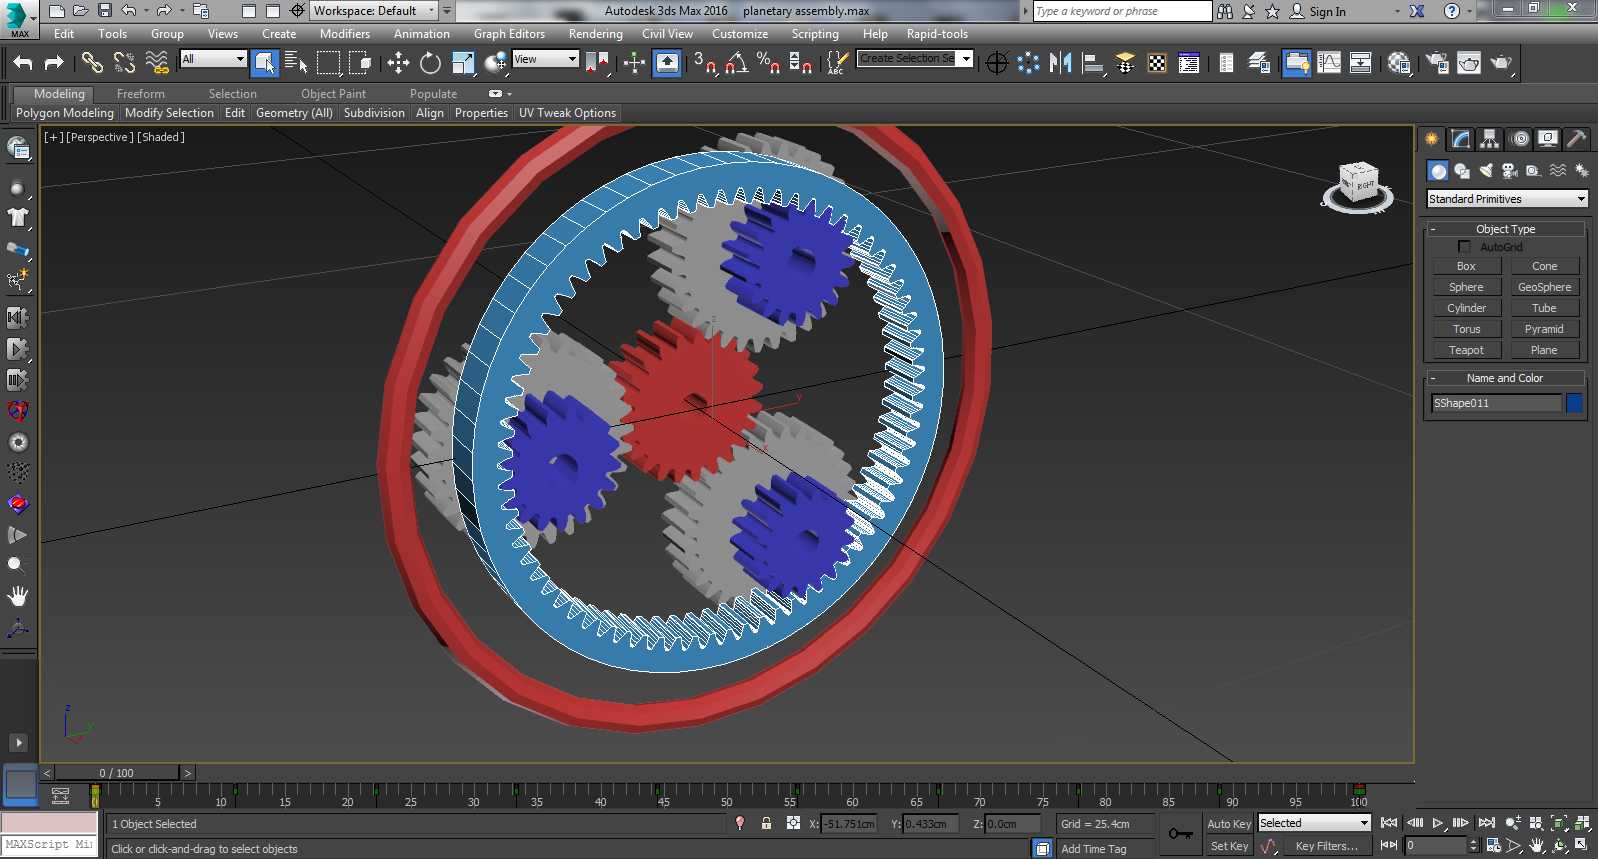Toggle Angle Snap on the toolbar
Viewport: 1598px width, 859px height.
(x=737, y=63)
